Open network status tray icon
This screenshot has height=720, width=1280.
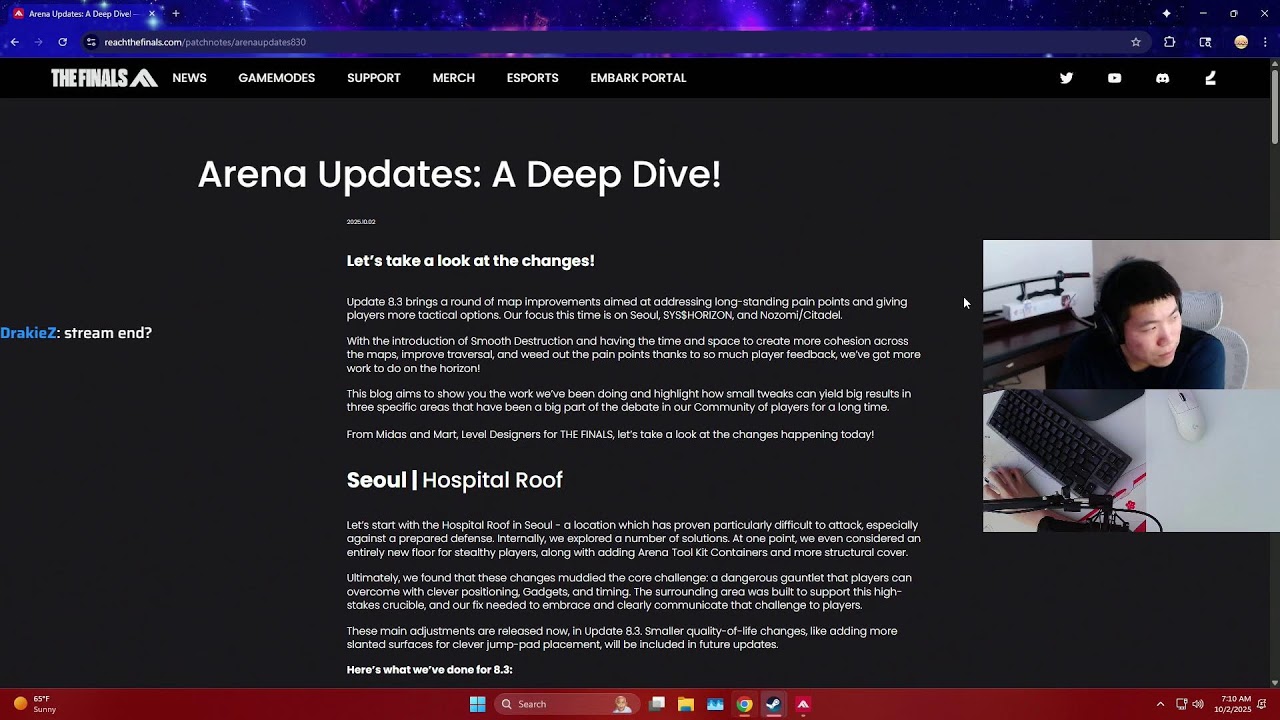pyautogui.click(x=1181, y=704)
